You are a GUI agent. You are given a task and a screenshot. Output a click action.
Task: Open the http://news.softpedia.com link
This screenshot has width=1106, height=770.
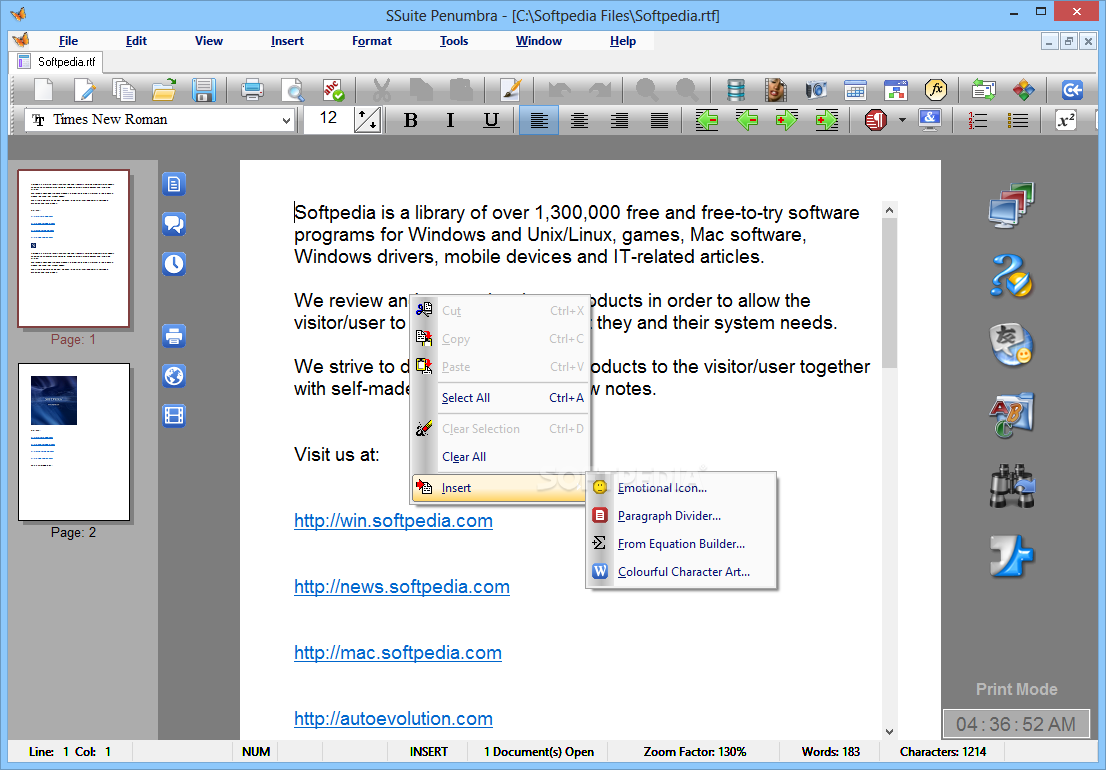pyautogui.click(x=401, y=587)
